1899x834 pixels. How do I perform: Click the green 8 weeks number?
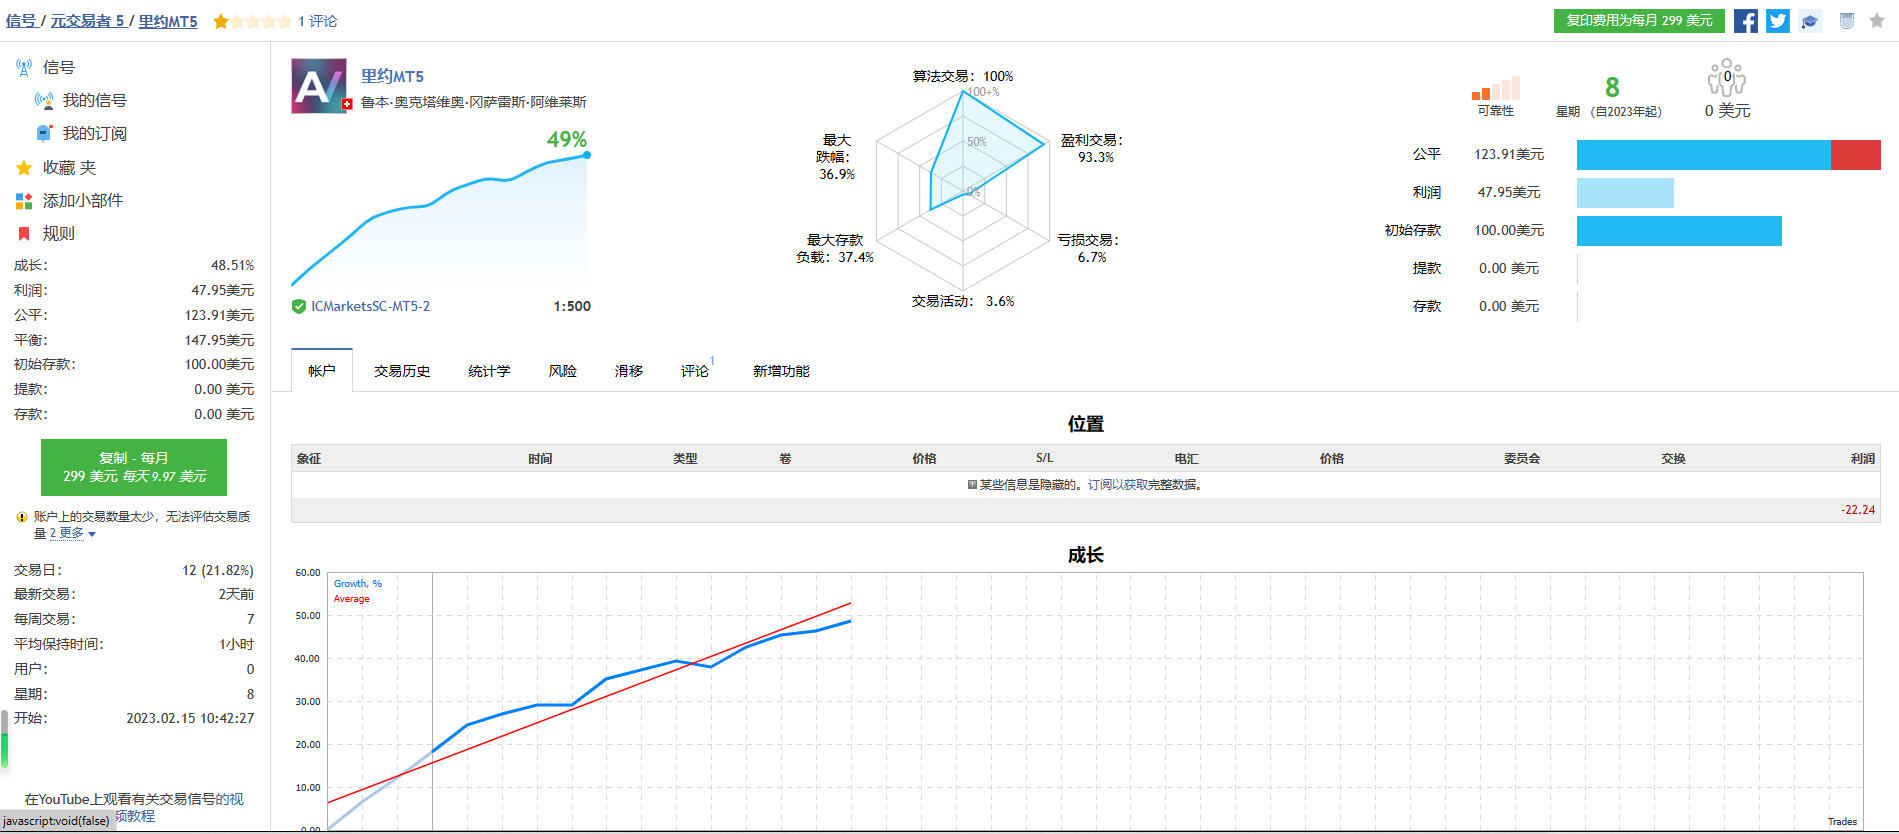(x=1612, y=88)
